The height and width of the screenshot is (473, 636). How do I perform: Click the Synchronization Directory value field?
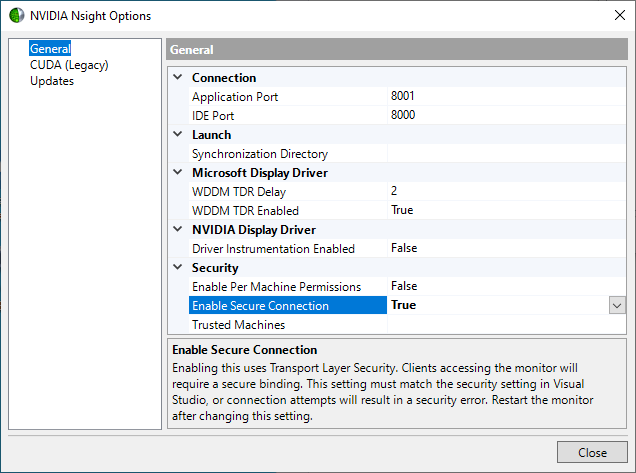pos(506,153)
